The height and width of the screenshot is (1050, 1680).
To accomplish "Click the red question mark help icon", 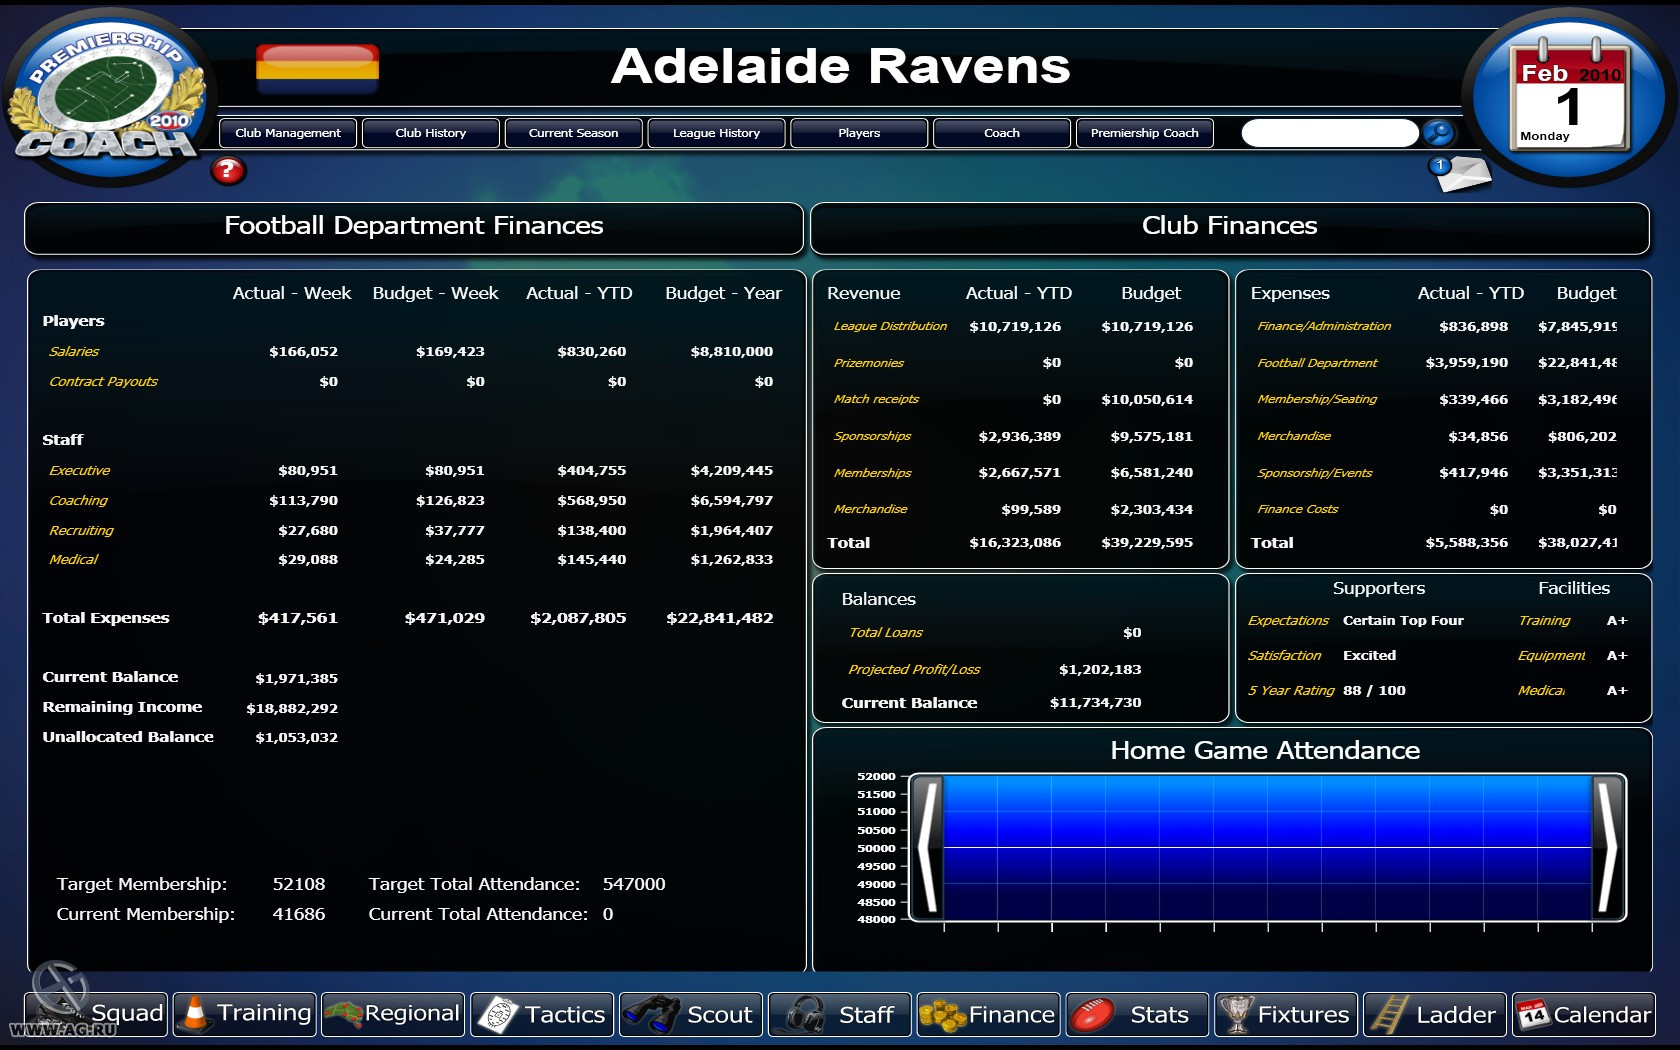I will [228, 170].
